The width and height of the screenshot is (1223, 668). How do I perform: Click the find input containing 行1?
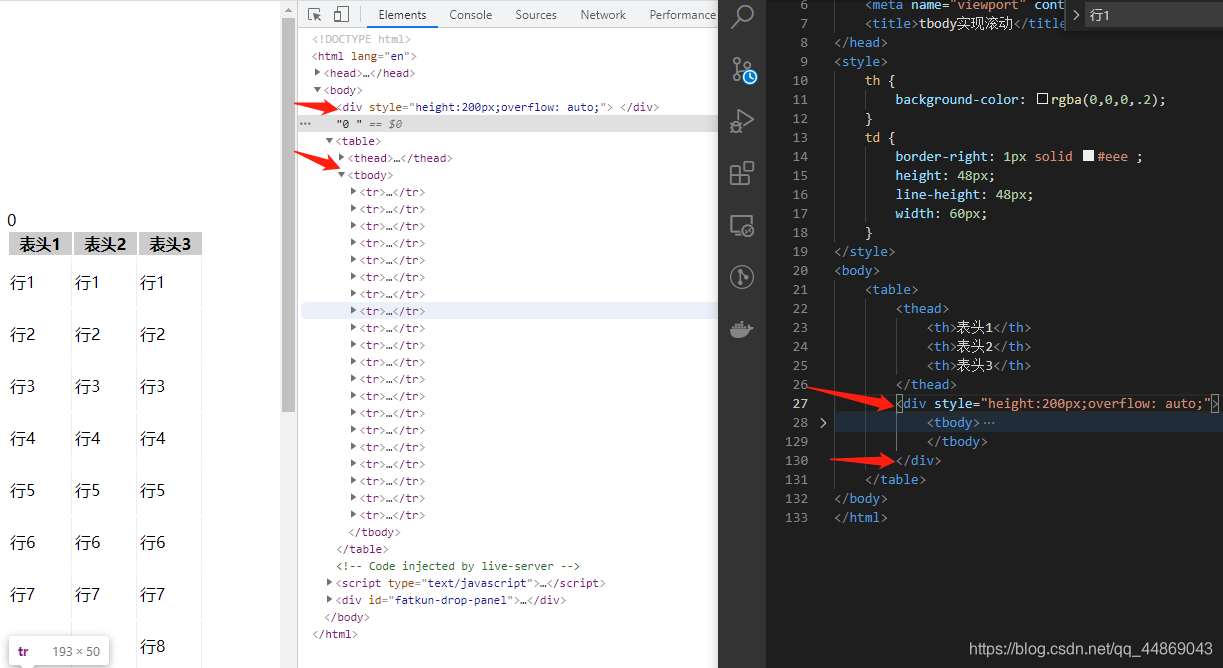[1153, 15]
